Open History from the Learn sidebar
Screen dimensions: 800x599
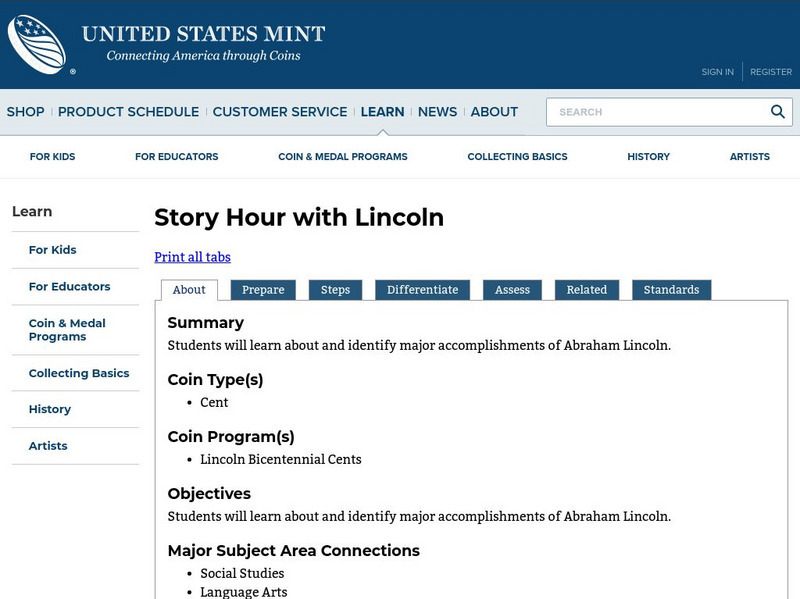[48, 409]
